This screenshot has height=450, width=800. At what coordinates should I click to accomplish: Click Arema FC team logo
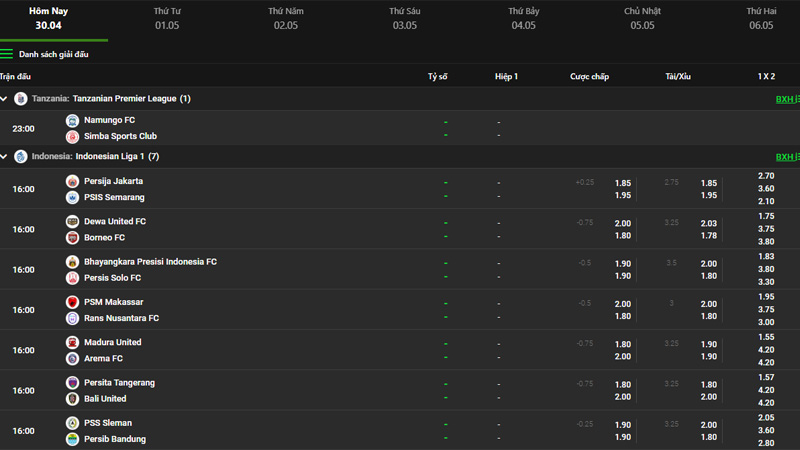click(x=72, y=358)
